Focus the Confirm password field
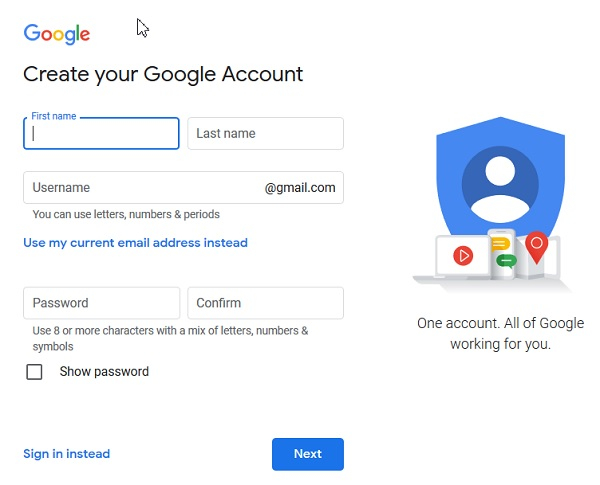Image resolution: width=600 pixels, height=485 pixels. pyautogui.click(x=265, y=303)
